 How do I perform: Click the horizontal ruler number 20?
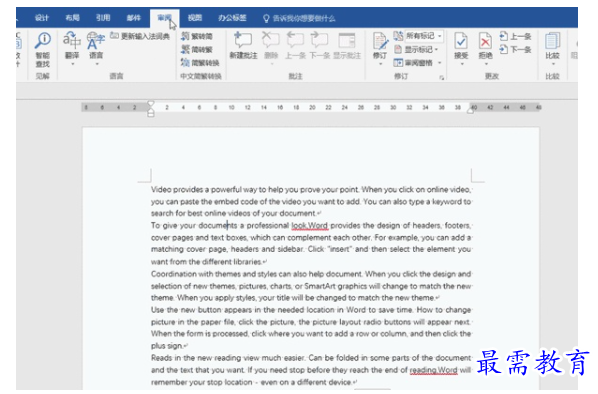312,108
